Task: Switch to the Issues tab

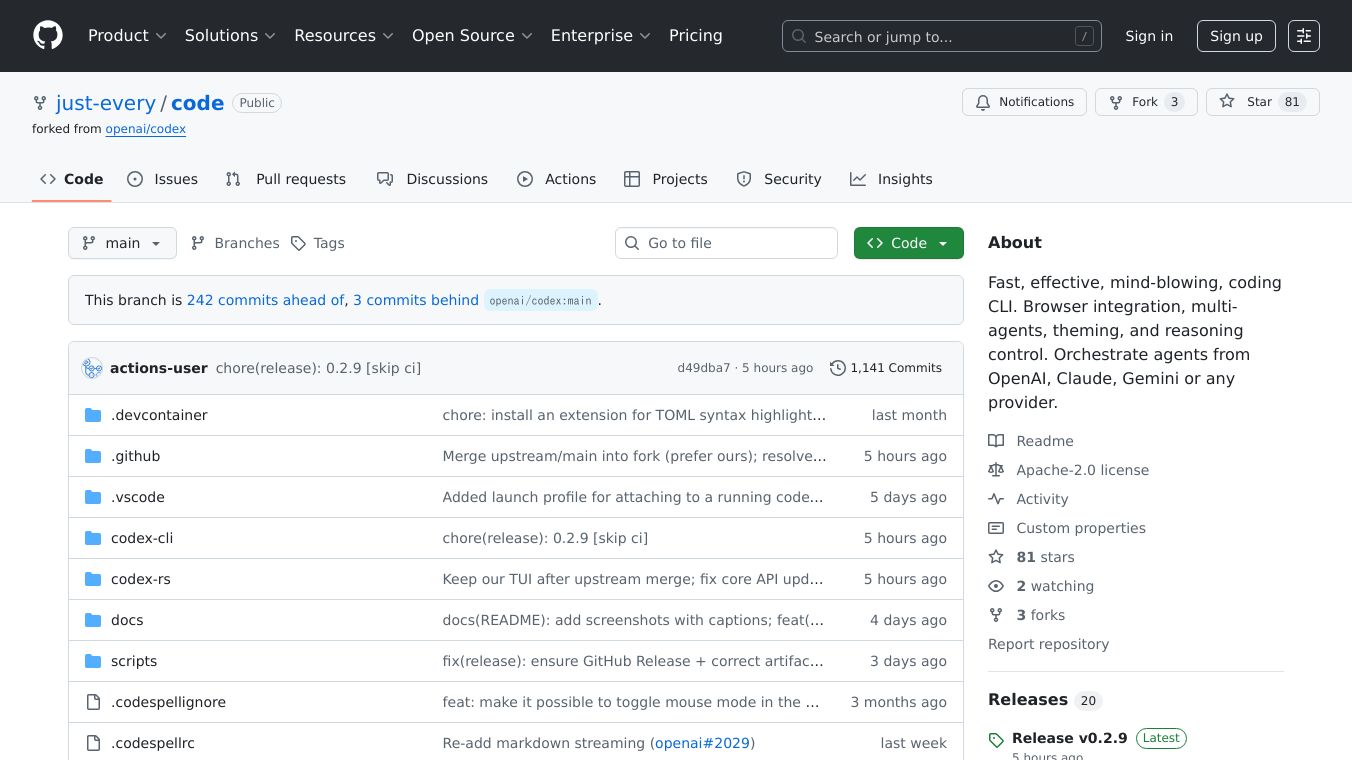Action: (x=163, y=179)
